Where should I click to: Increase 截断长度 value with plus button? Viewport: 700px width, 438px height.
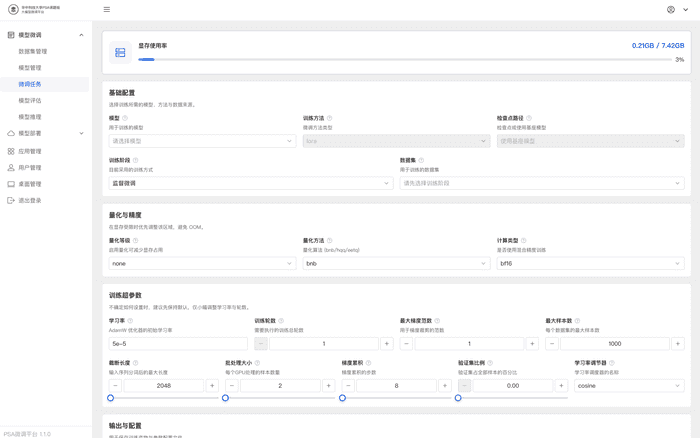click(212, 386)
